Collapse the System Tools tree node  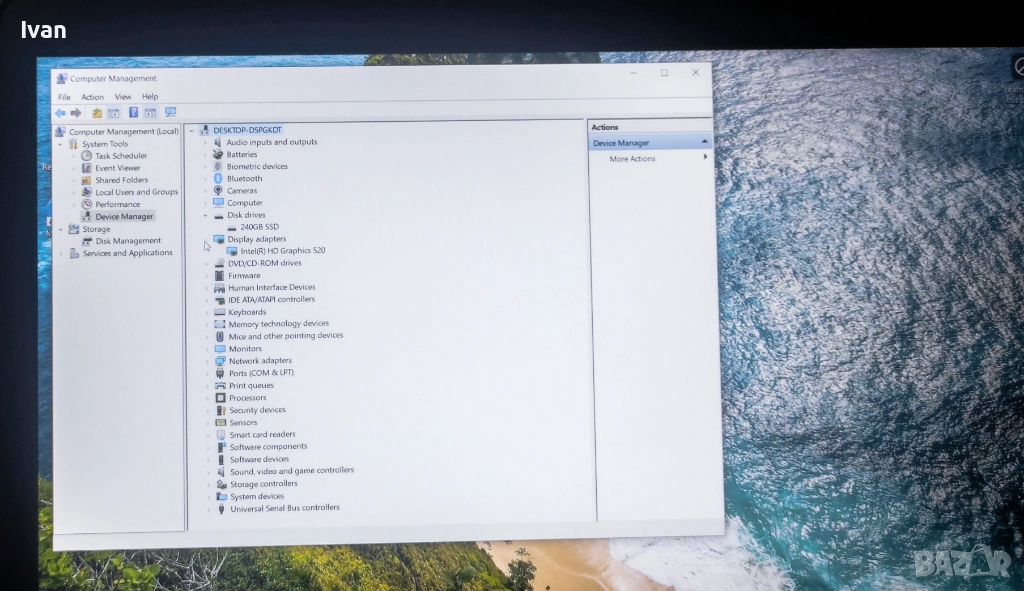(61, 144)
